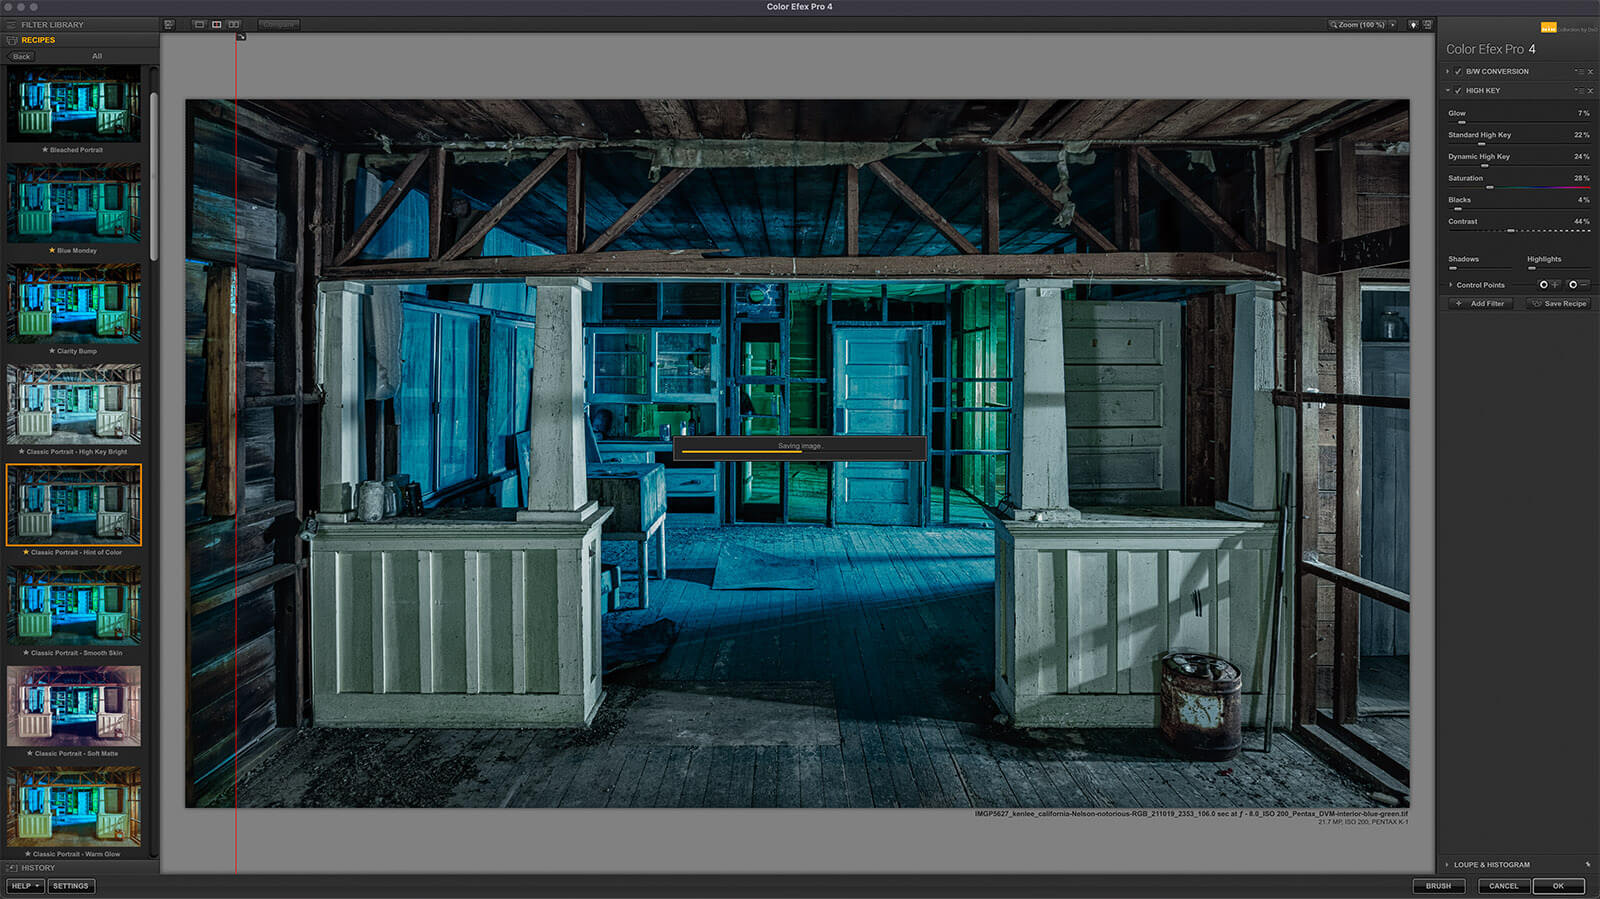The image size is (1600, 899).
Task: Click the add negative control point icon
Action: [x=1575, y=285]
